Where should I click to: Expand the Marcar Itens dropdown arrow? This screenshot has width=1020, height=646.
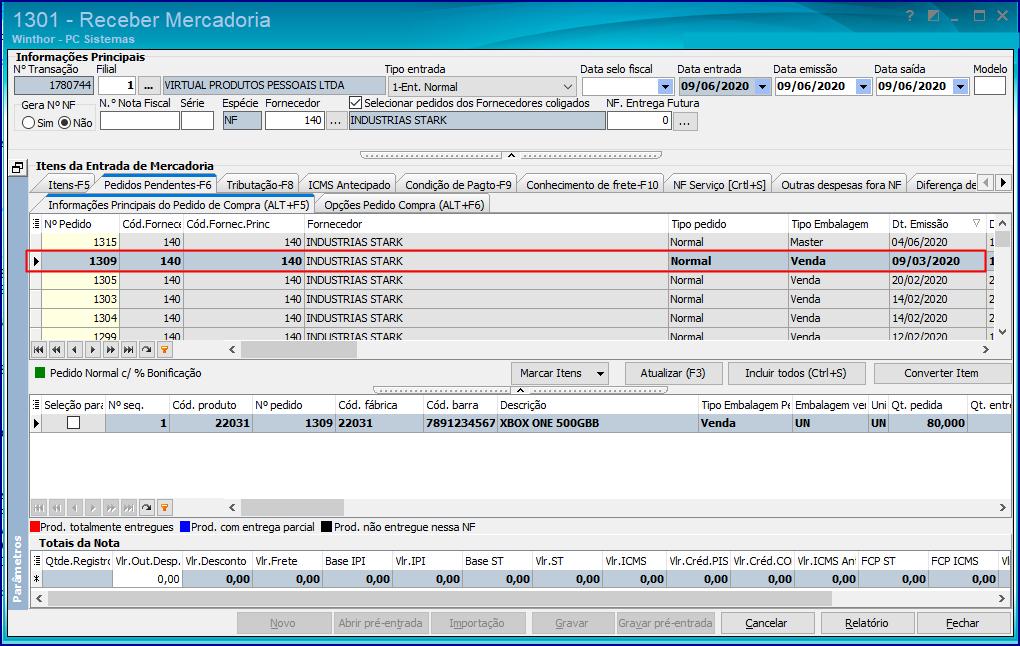pyautogui.click(x=600, y=373)
